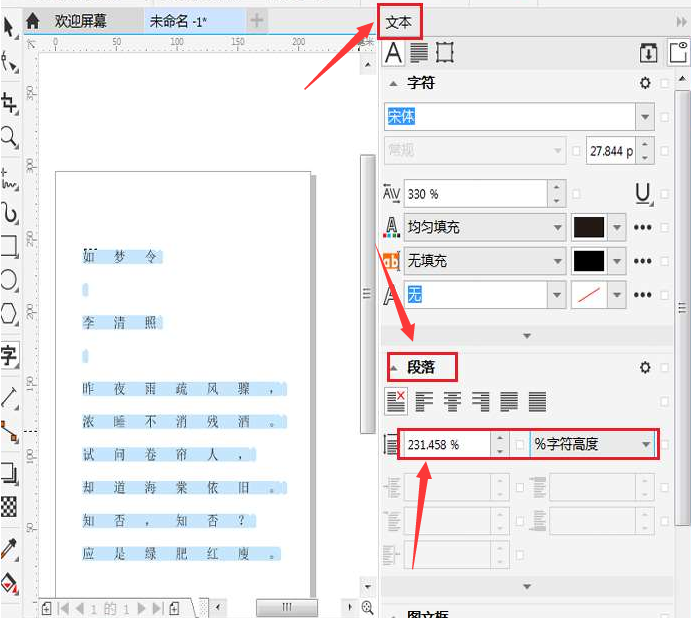The image size is (691, 618).
Task: Click the Home welcome icon
Action: 33,21
